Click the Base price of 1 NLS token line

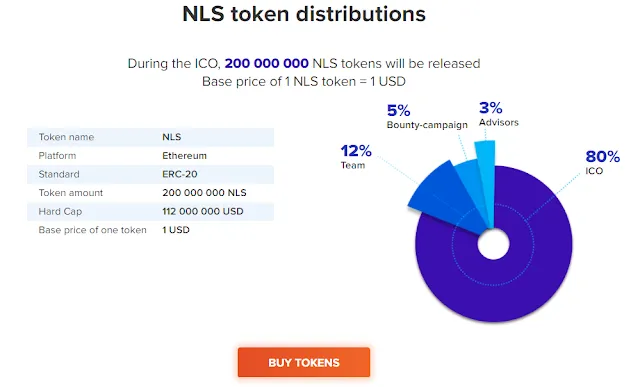pyautogui.click(x=304, y=82)
